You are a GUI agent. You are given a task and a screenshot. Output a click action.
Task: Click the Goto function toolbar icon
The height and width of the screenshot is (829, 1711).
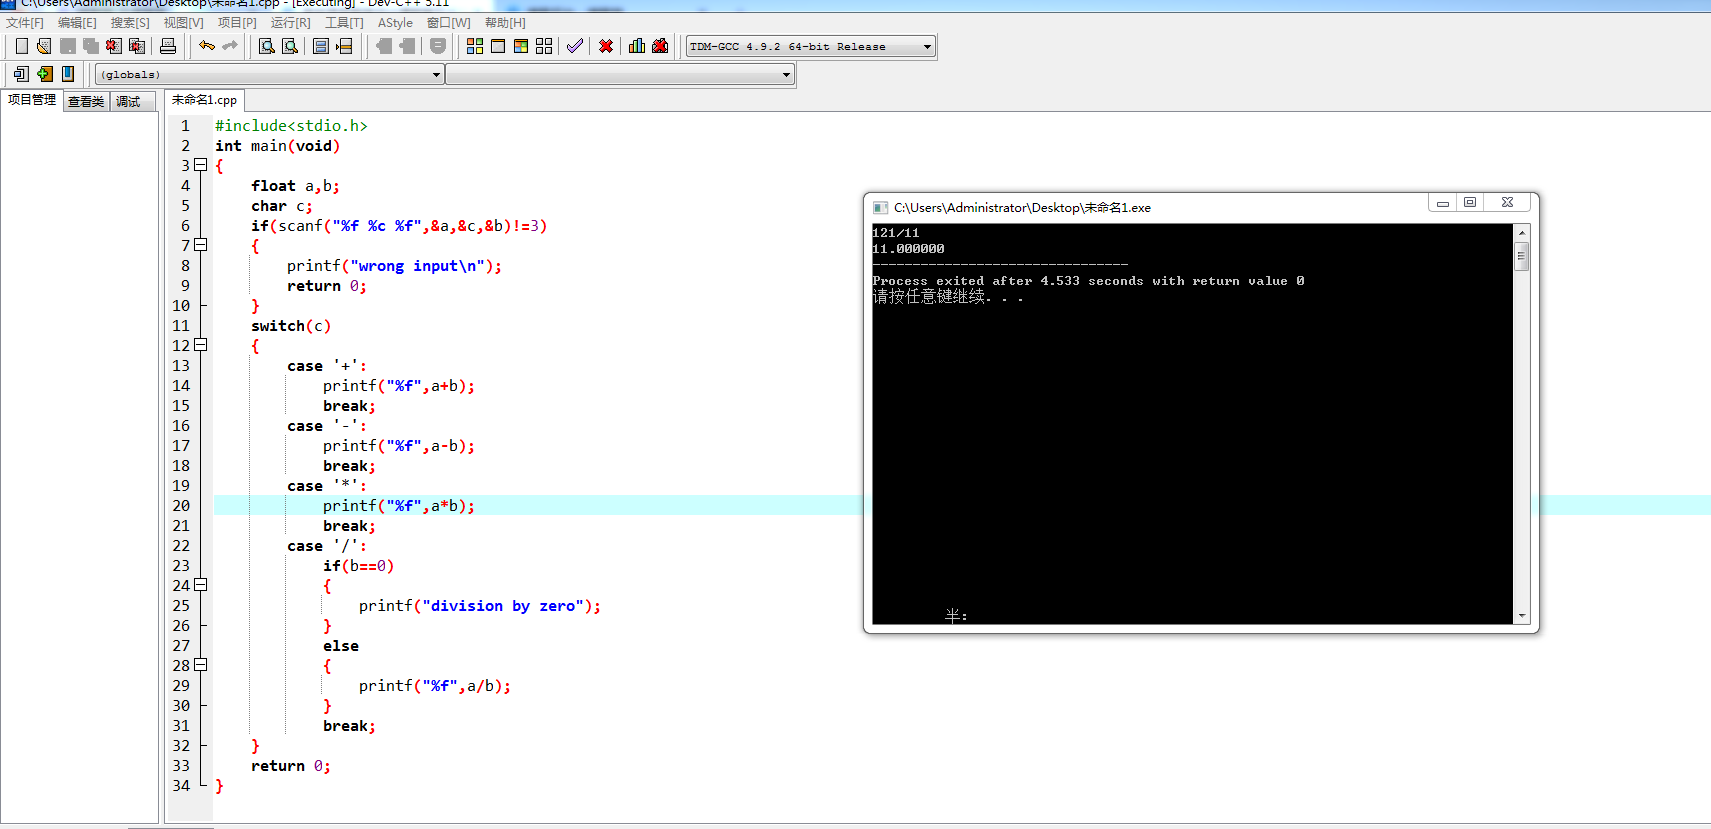(x=321, y=46)
